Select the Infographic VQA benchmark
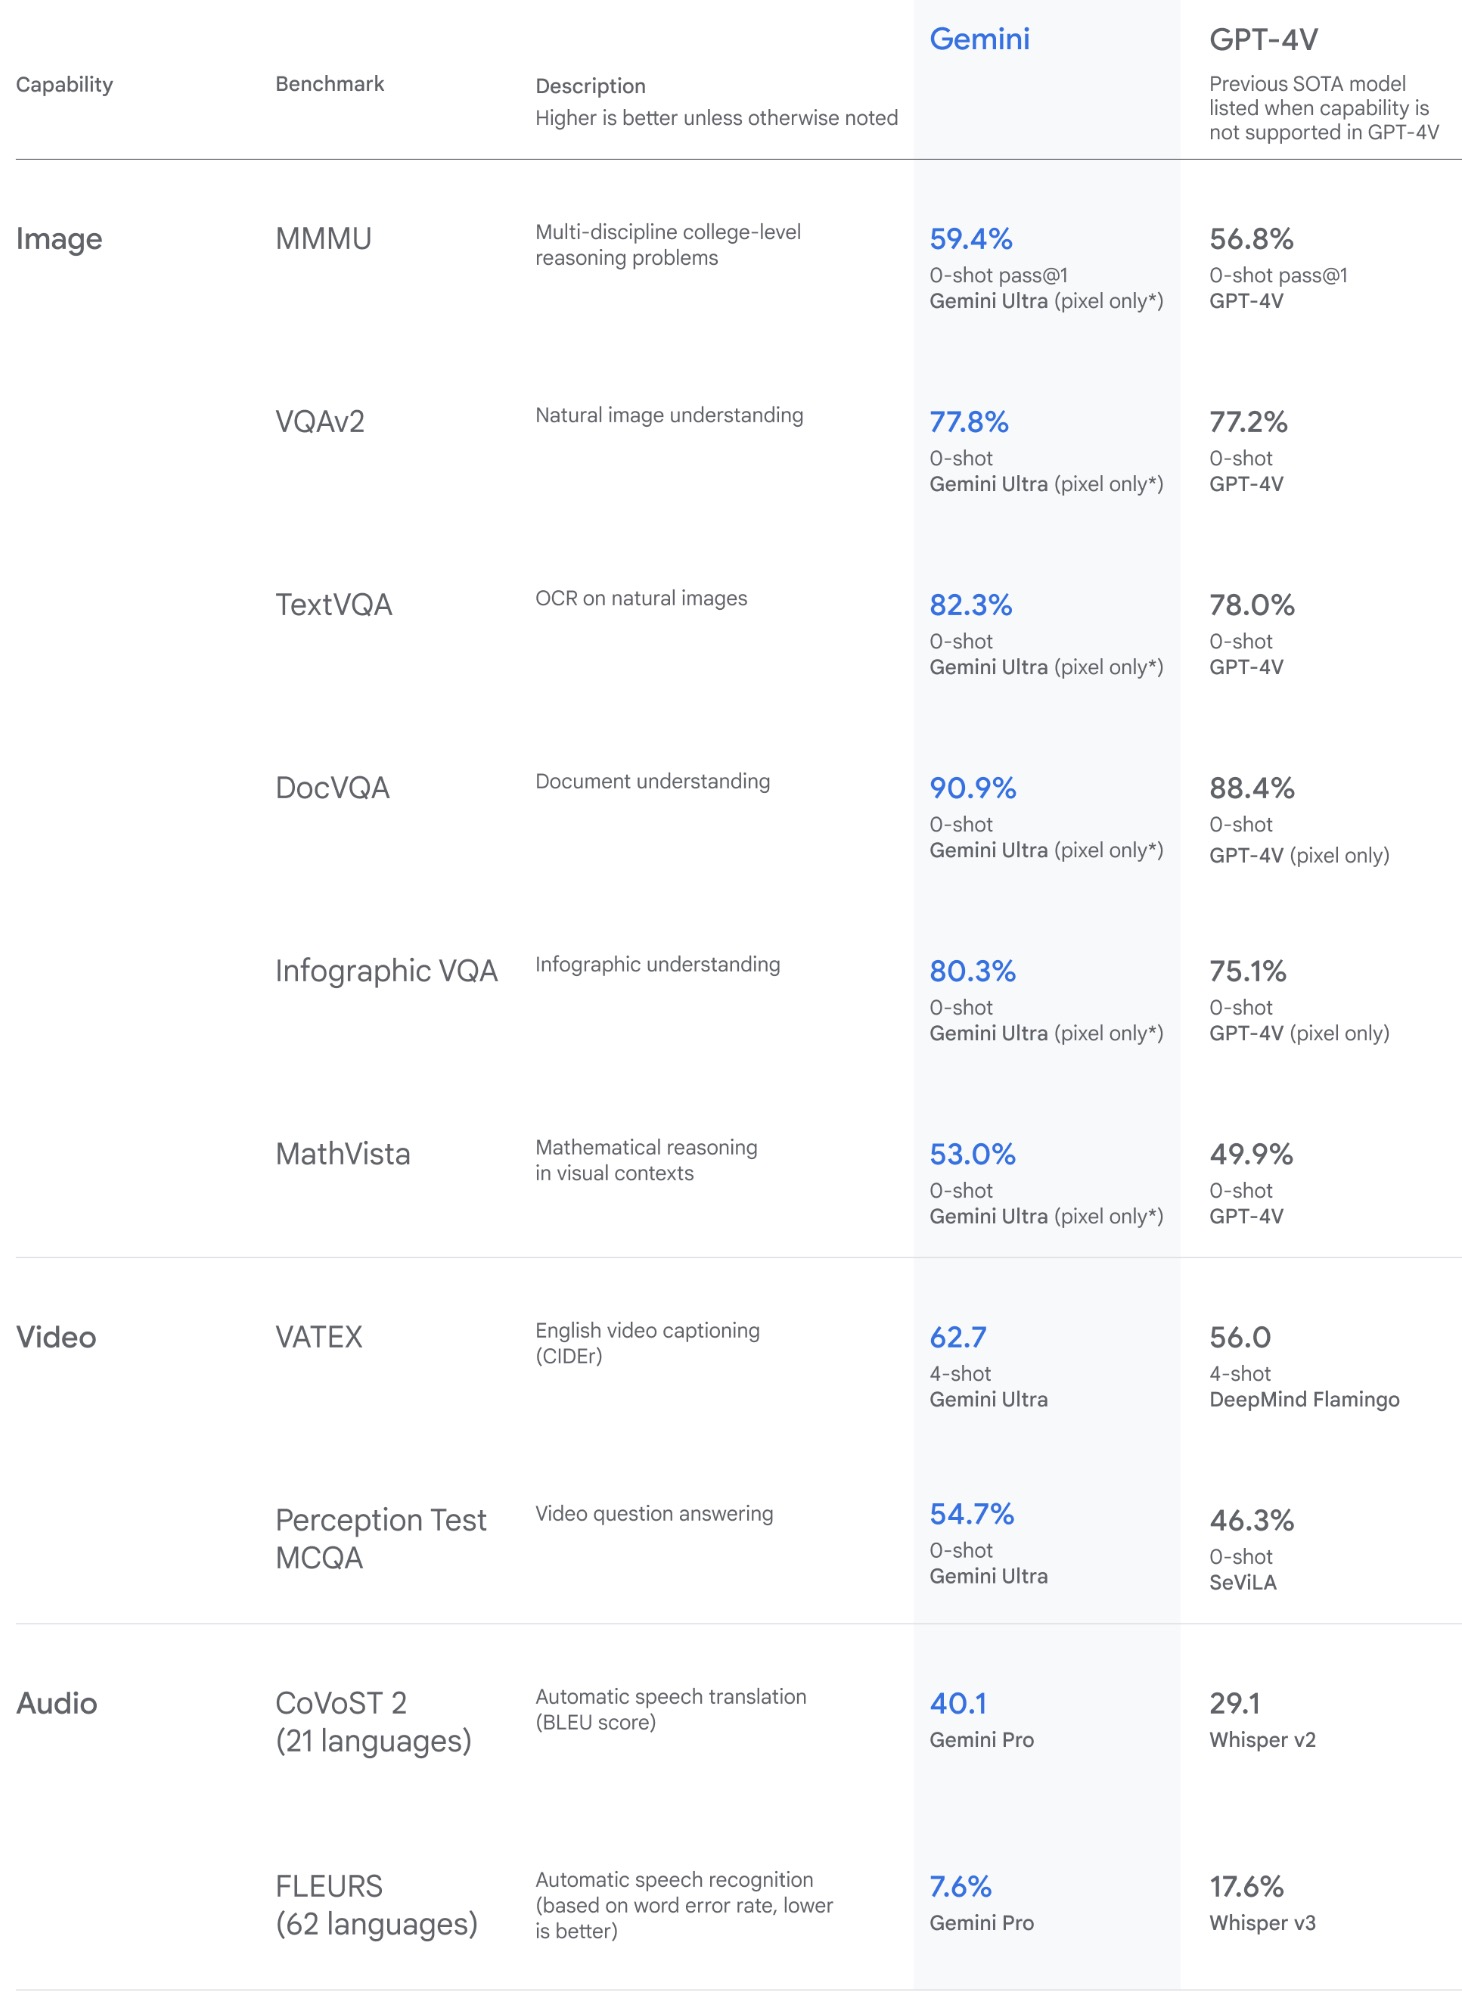 386,971
